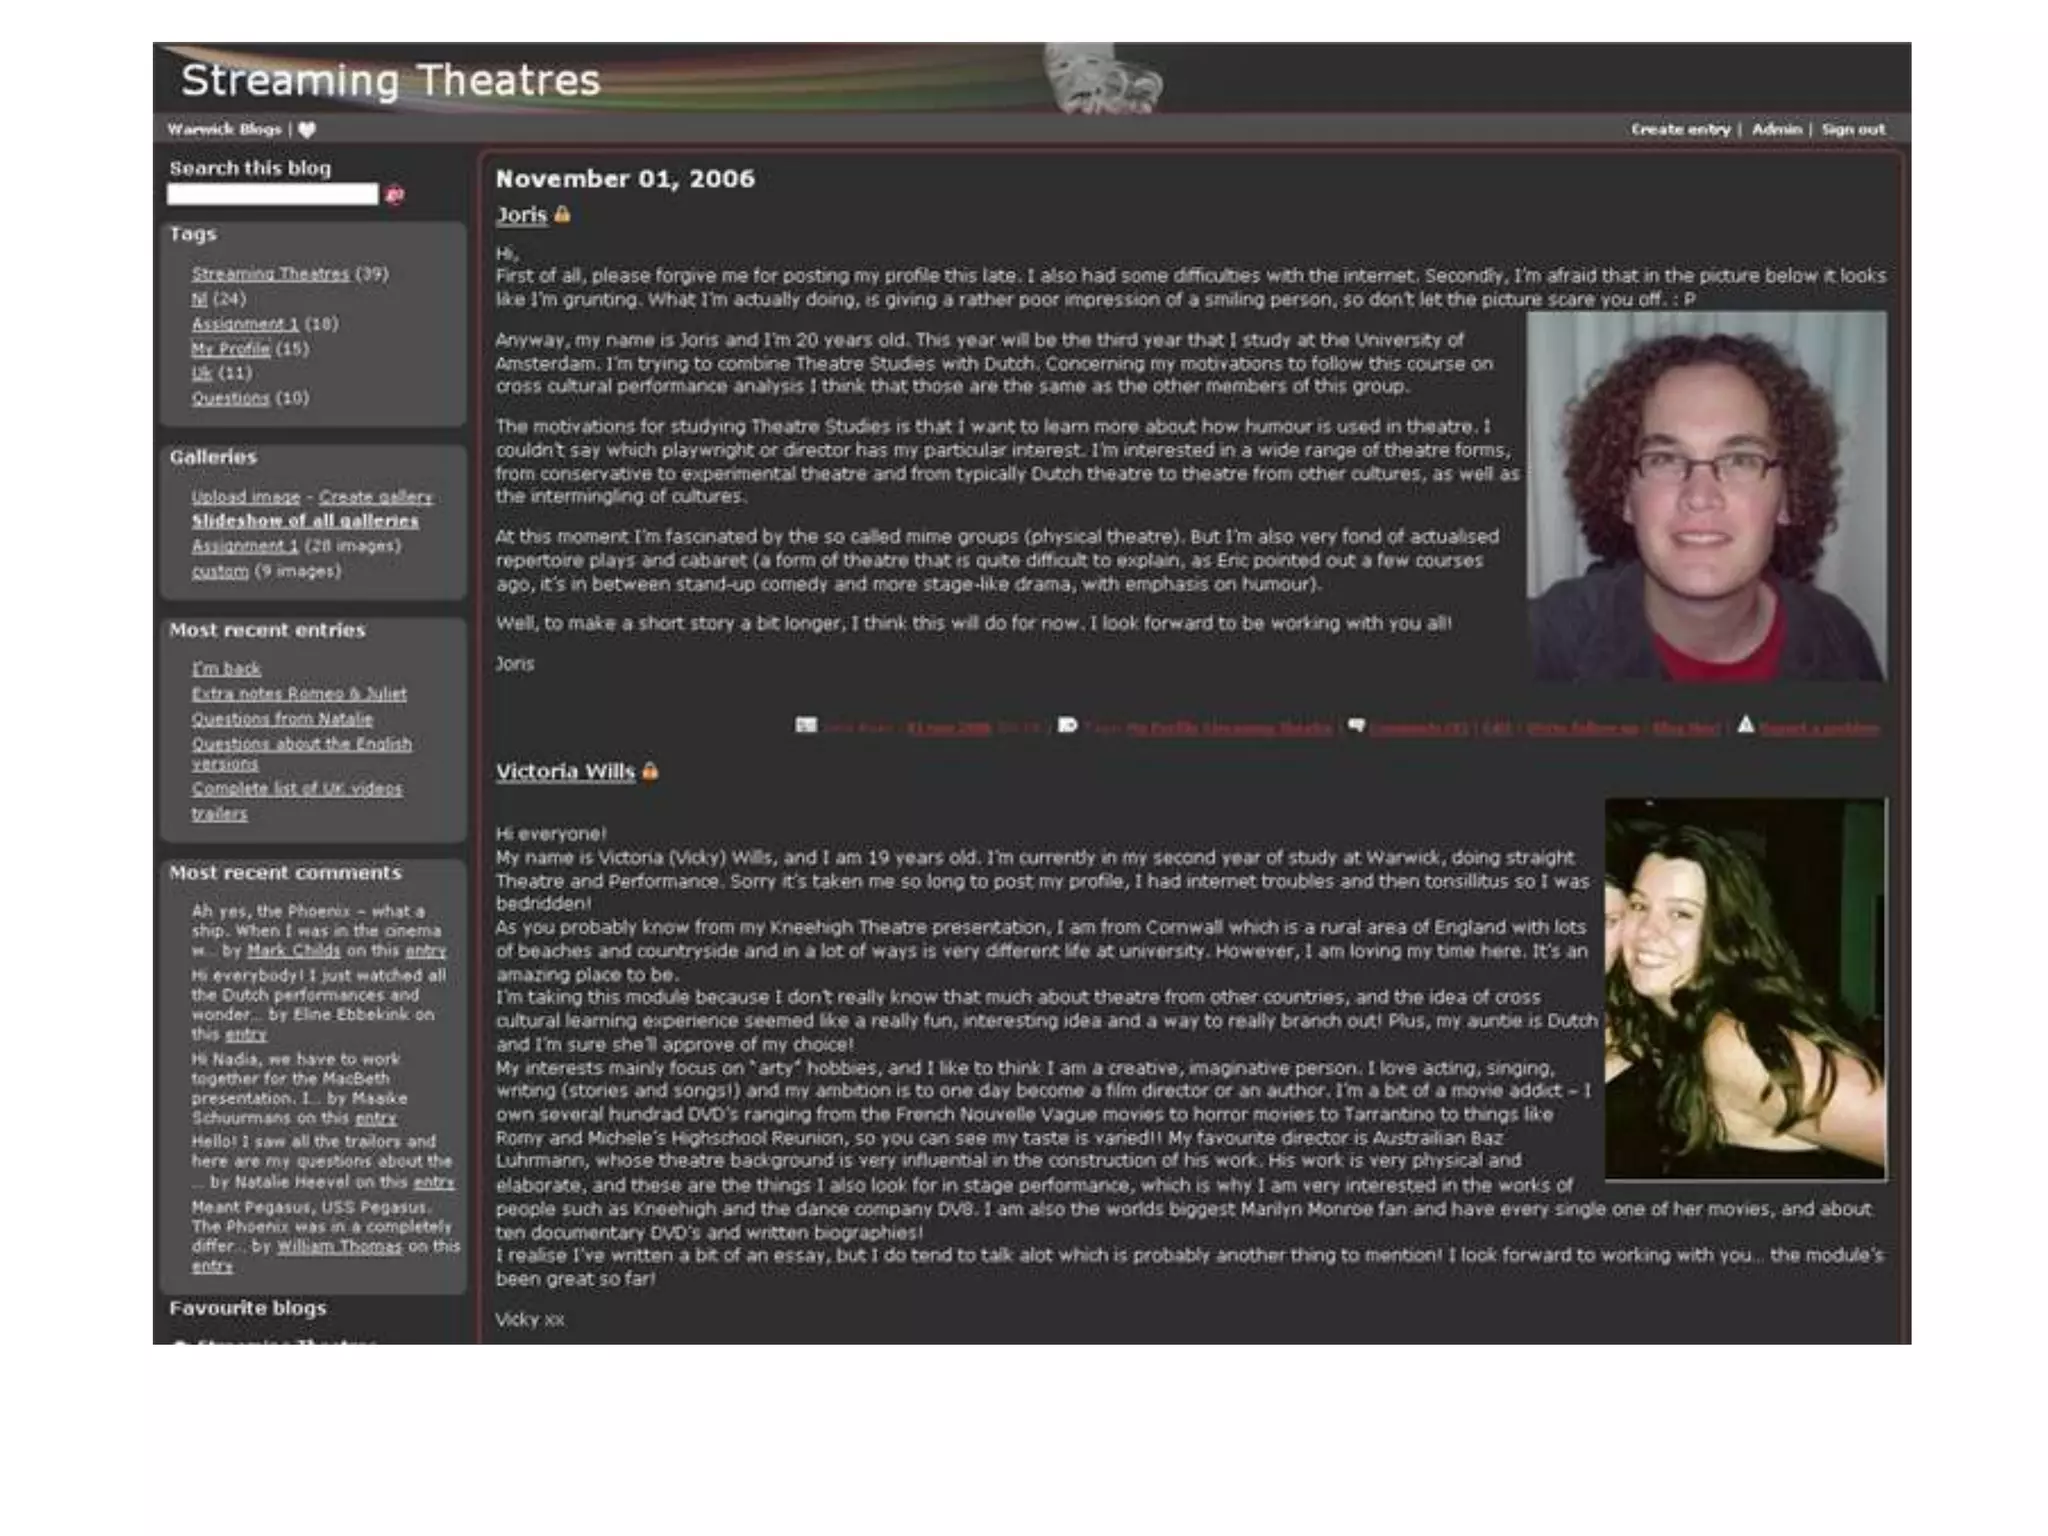Open the Victoria Wills entry title
This screenshot has height=1536, width=2048.
pyautogui.click(x=565, y=772)
